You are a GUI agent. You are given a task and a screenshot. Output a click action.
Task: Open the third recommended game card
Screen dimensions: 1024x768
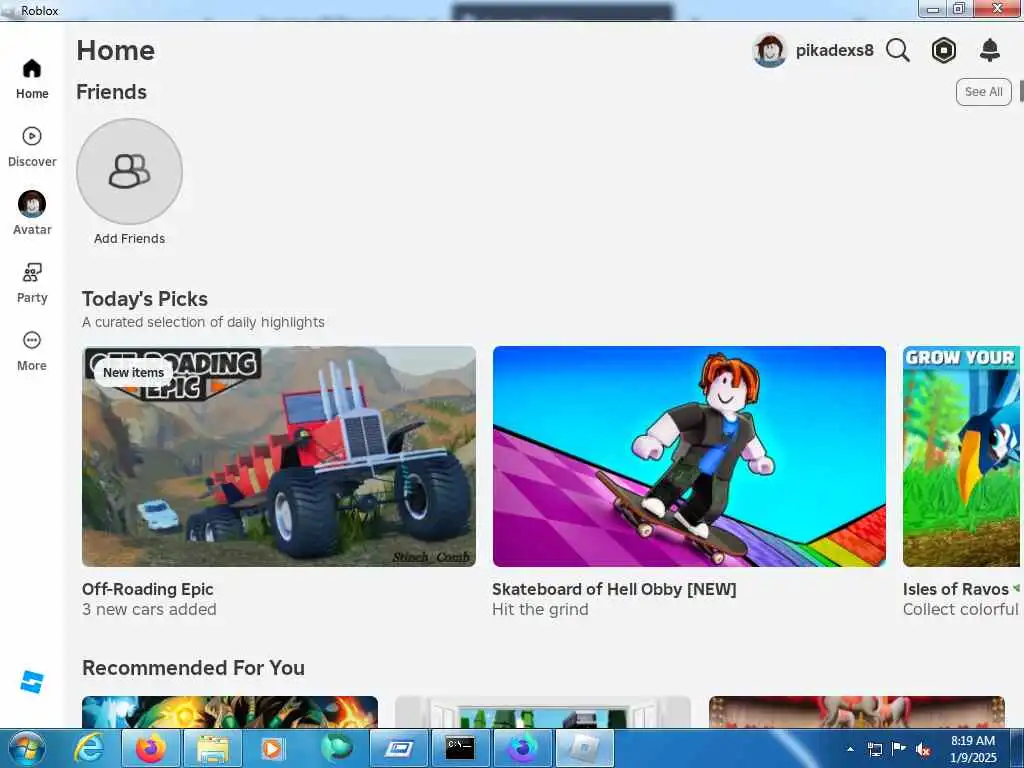coord(856,712)
